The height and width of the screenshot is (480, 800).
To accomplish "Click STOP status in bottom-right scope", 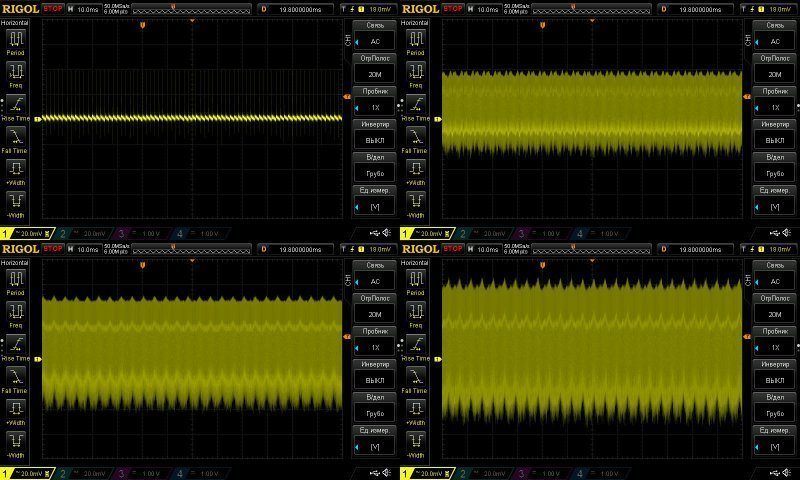I will click(453, 248).
